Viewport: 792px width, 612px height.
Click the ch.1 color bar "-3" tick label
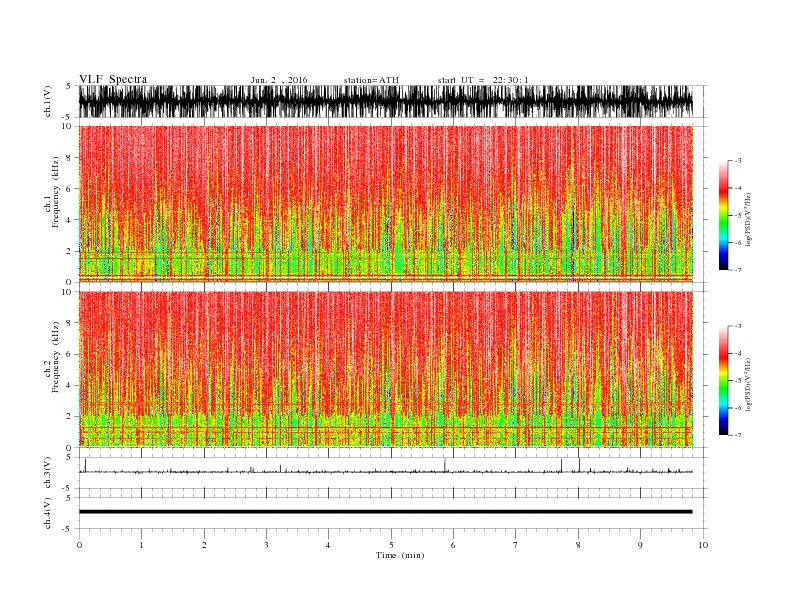[x=738, y=161]
